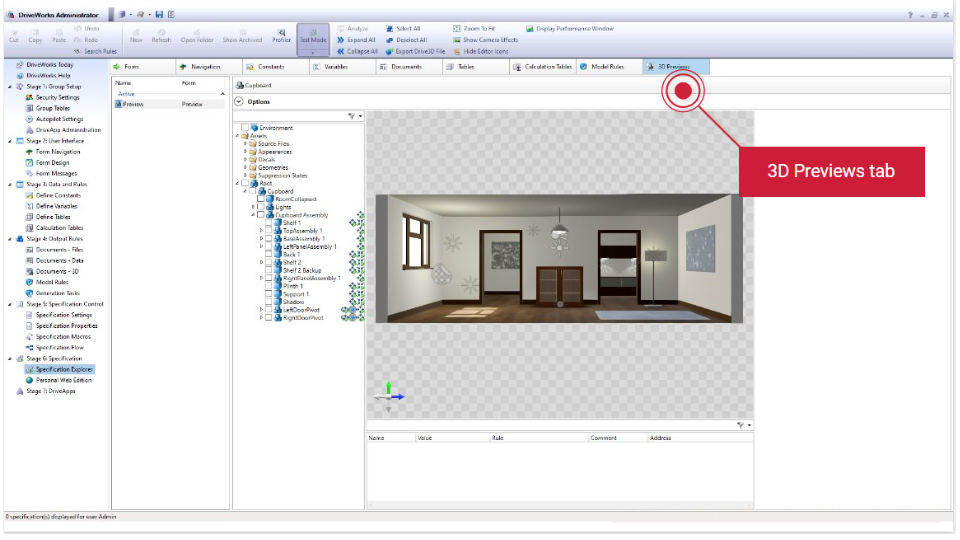Expand the Appearances folder in tree
This screenshot has width=960, height=540.
[x=245, y=151]
